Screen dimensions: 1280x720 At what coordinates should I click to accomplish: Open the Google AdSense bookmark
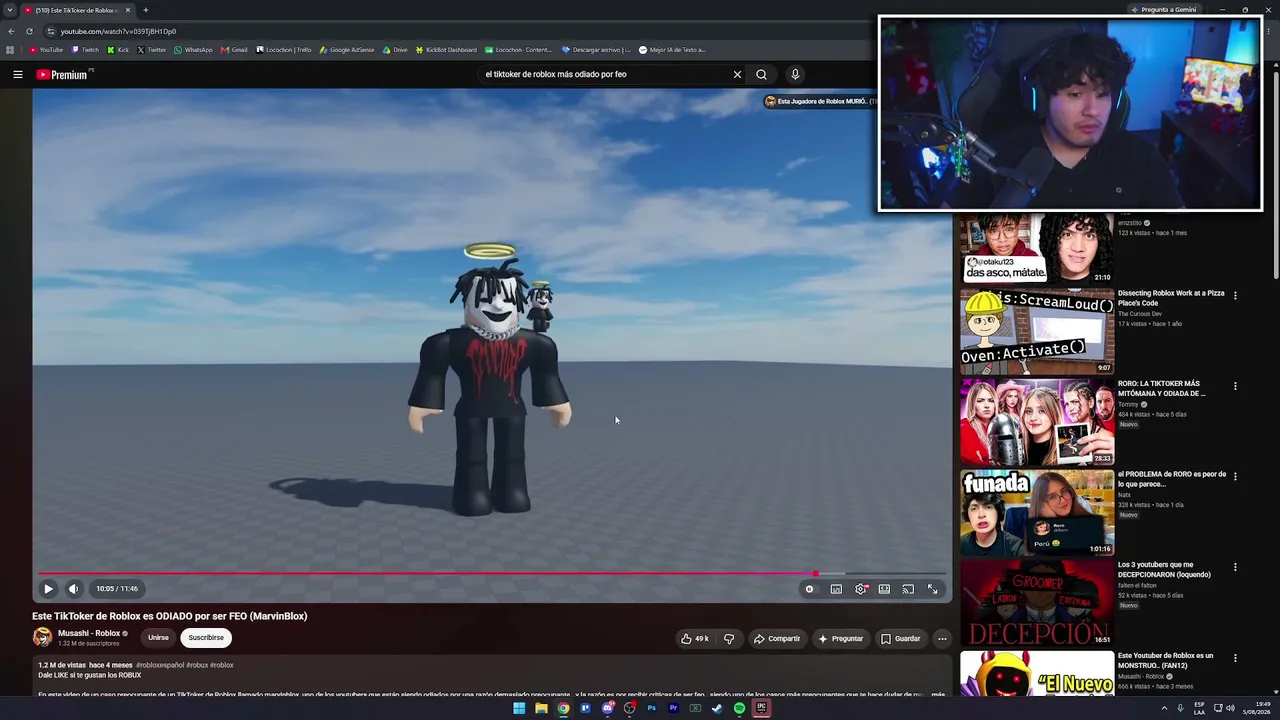pos(347,50)
